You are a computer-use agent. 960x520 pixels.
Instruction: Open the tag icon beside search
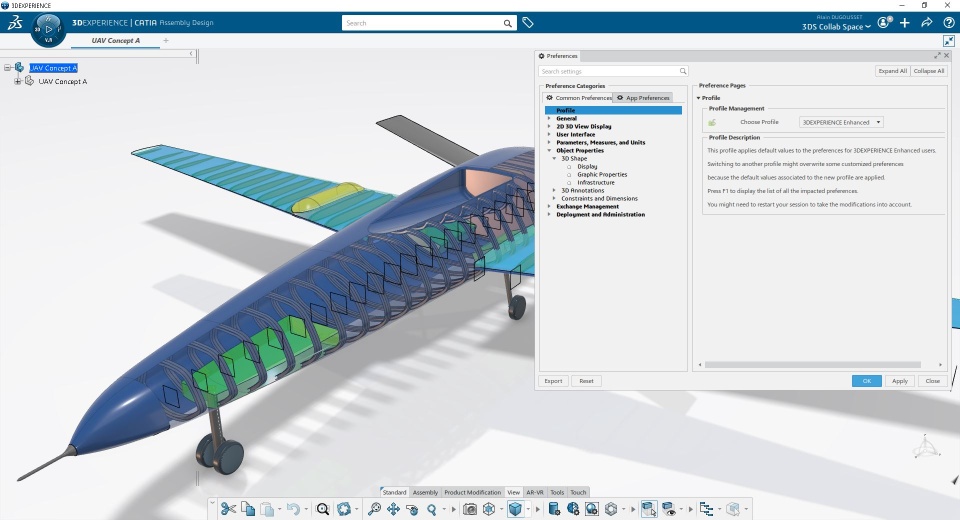coord(528,23)
